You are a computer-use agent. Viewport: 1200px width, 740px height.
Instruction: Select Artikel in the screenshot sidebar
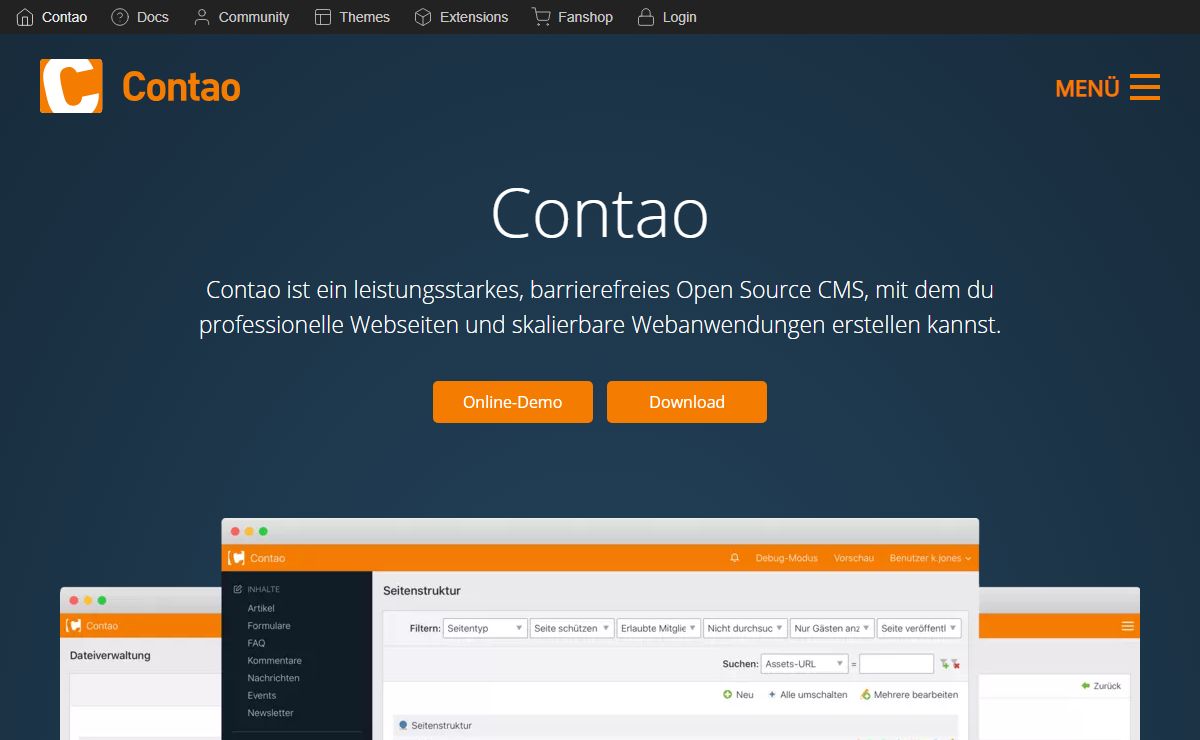point(261,608)
